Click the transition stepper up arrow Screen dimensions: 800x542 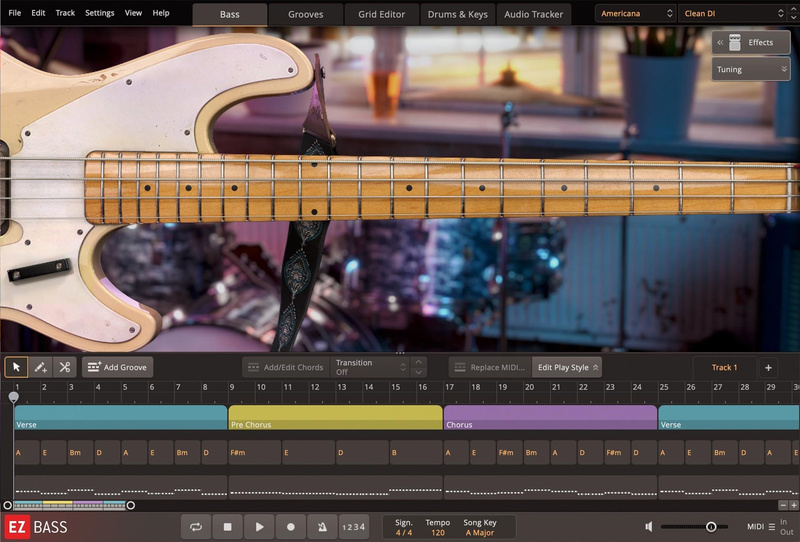point(418,362)
